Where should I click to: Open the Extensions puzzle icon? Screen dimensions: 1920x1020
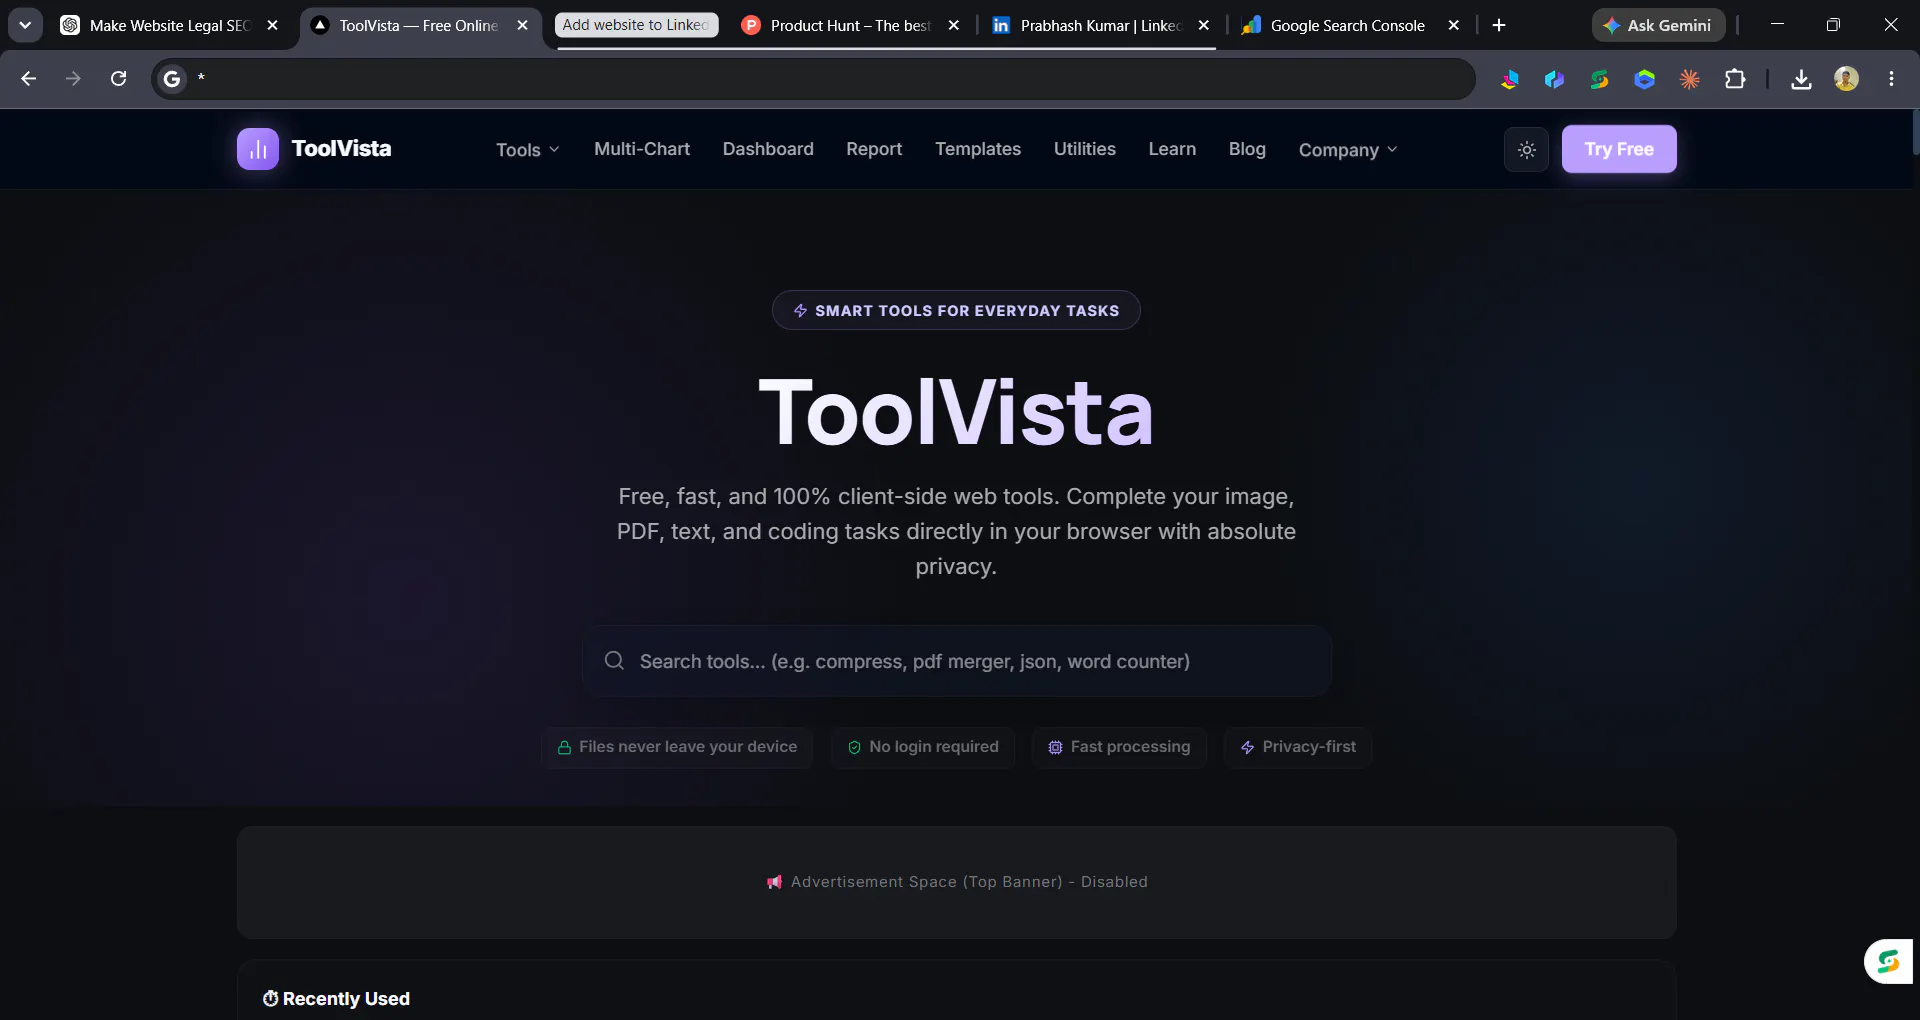pos(1735,79)
